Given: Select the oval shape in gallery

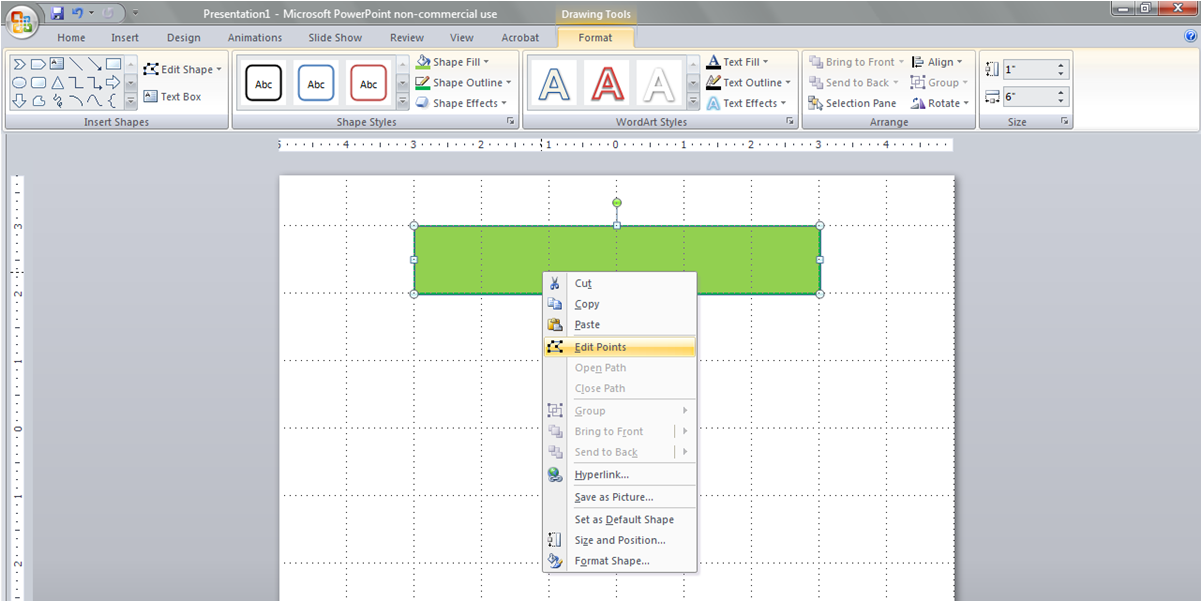Looking at the screenshot, I should click(19, 82).
